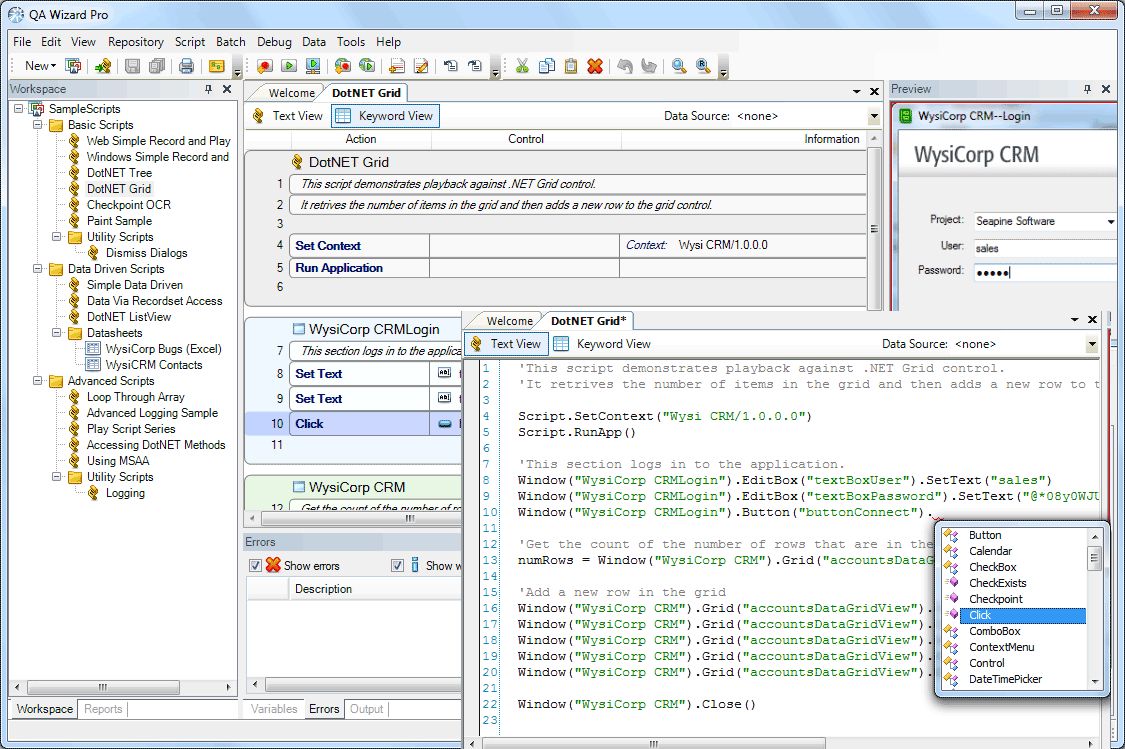The width and height of the screenshot is (1125, 749).
Task: Select the DotNET Grid* tab
Action: click(x=588, y=321)
